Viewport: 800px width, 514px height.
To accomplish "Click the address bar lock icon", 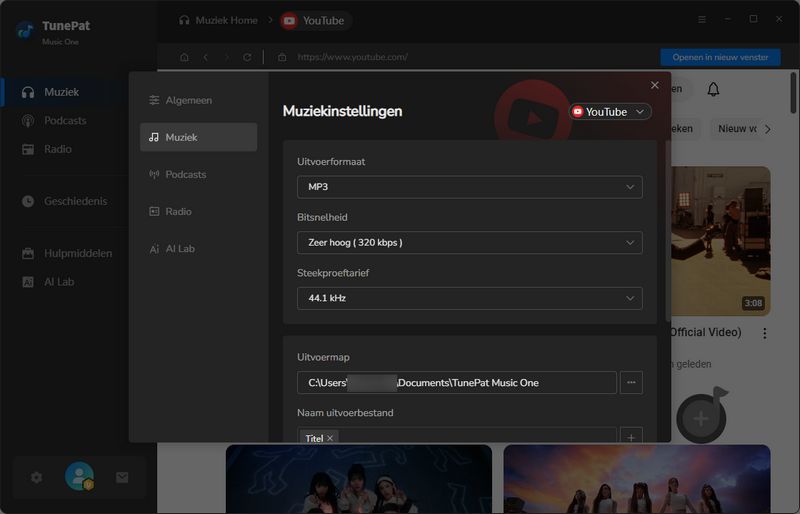I will click(282, 57).
